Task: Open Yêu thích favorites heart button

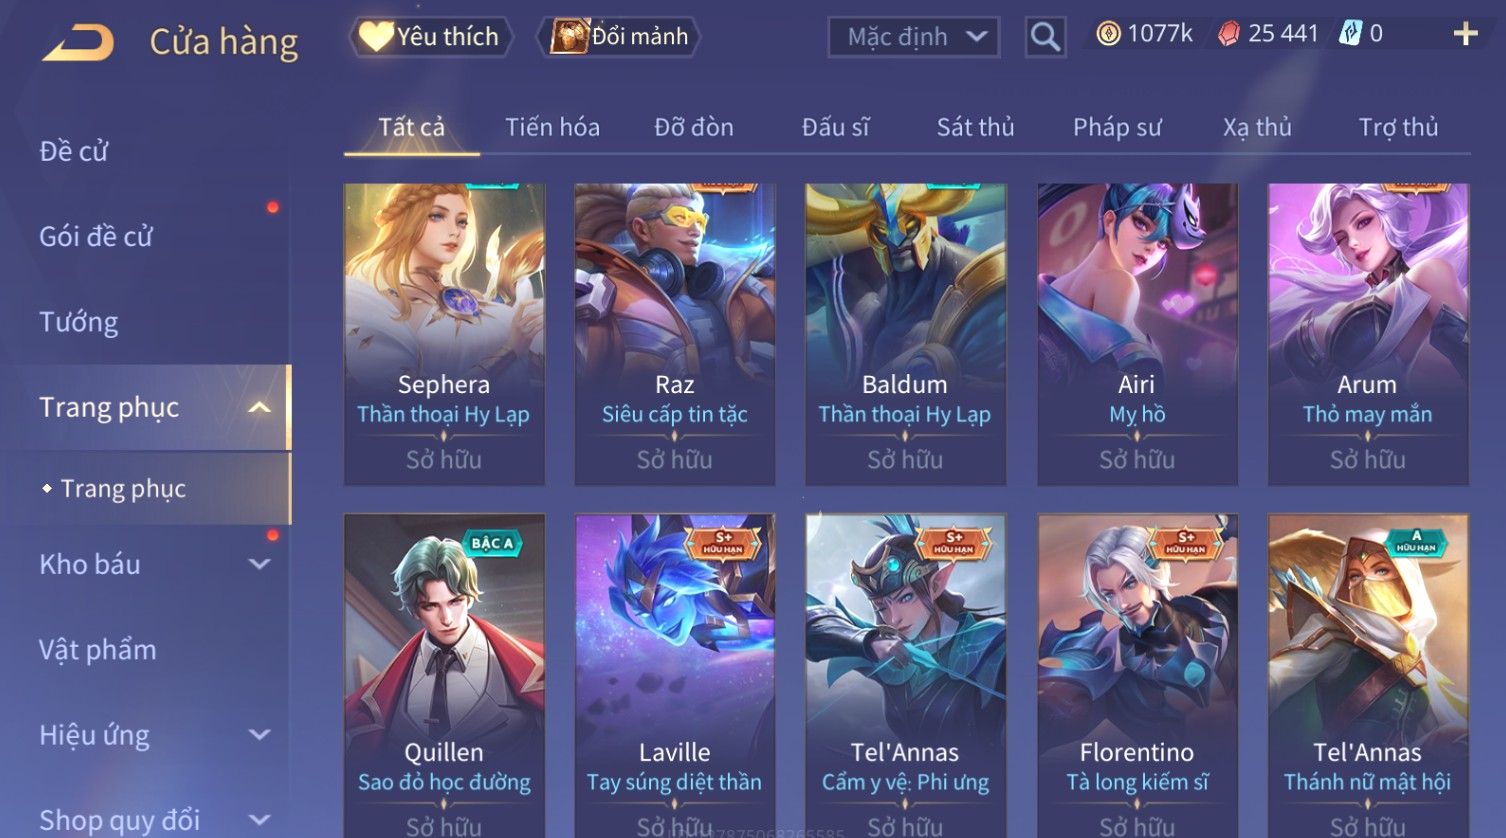Action: coord(430,37)
